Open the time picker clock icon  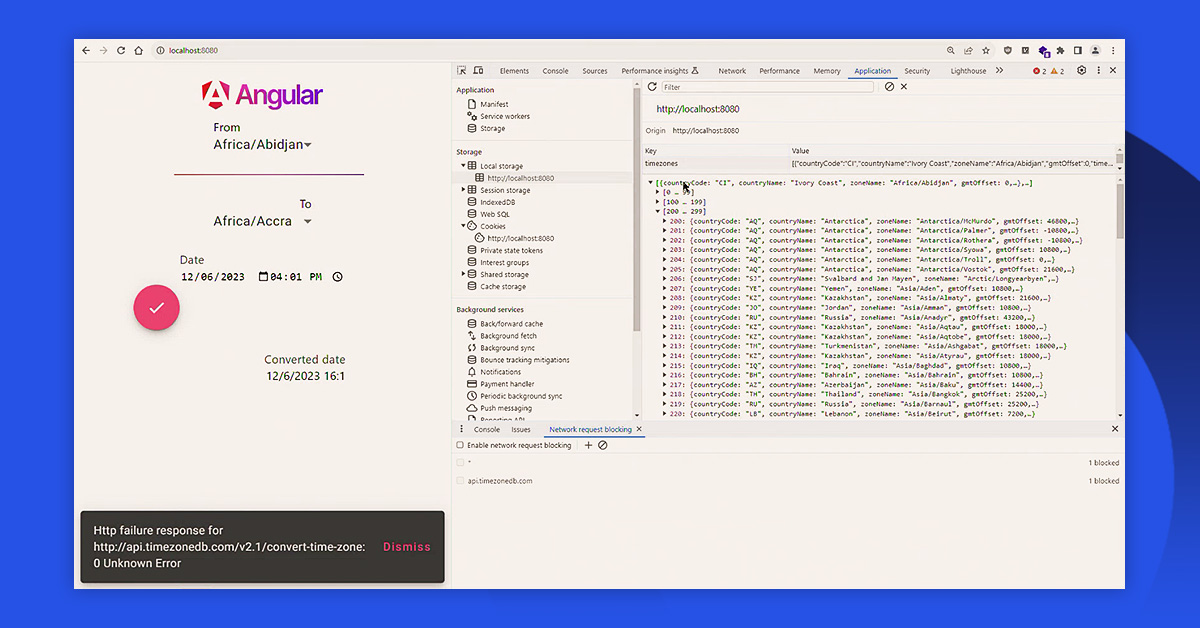[337, 277]
